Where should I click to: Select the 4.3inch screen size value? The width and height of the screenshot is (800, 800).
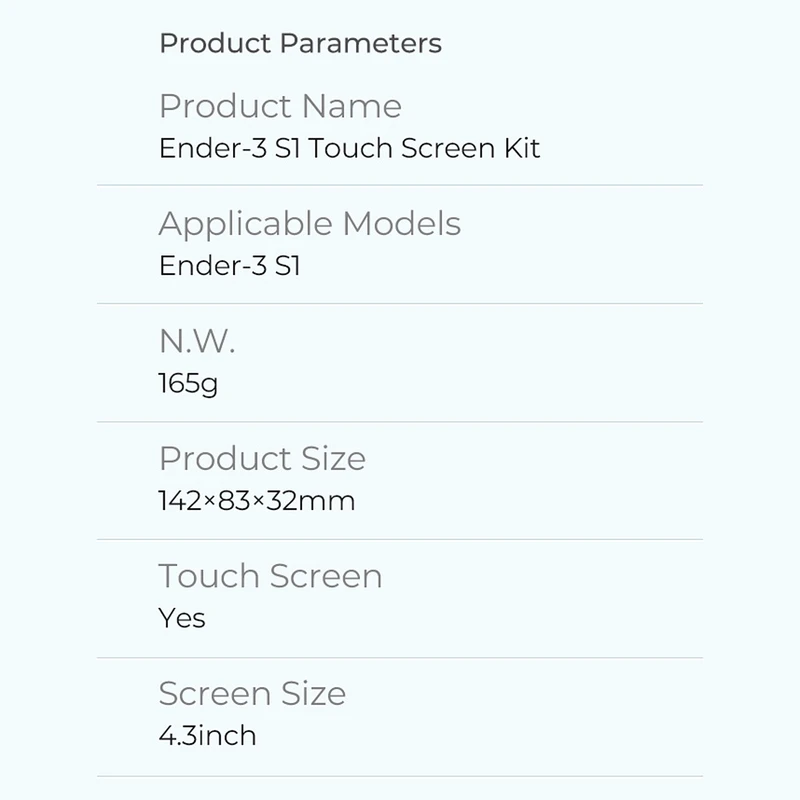point(207,736)
